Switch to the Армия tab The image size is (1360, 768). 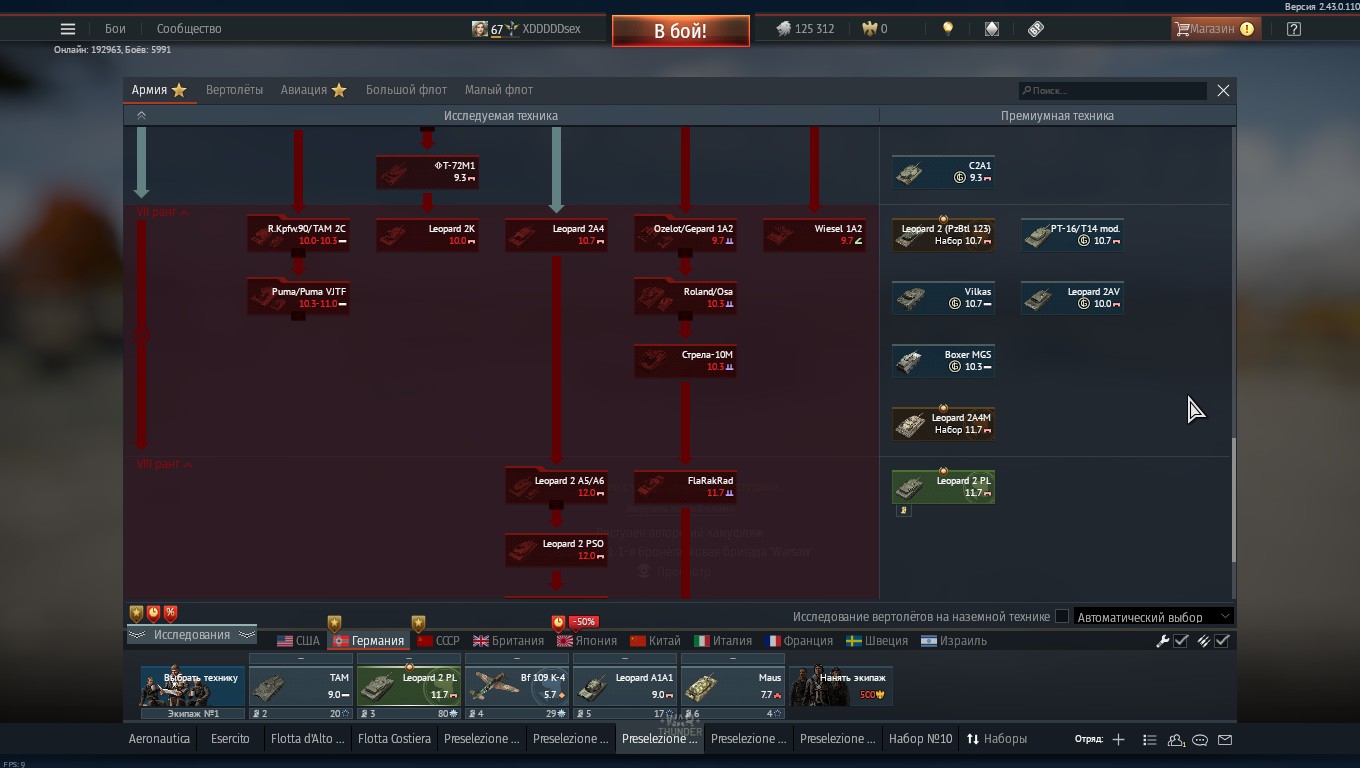(159, 90)
